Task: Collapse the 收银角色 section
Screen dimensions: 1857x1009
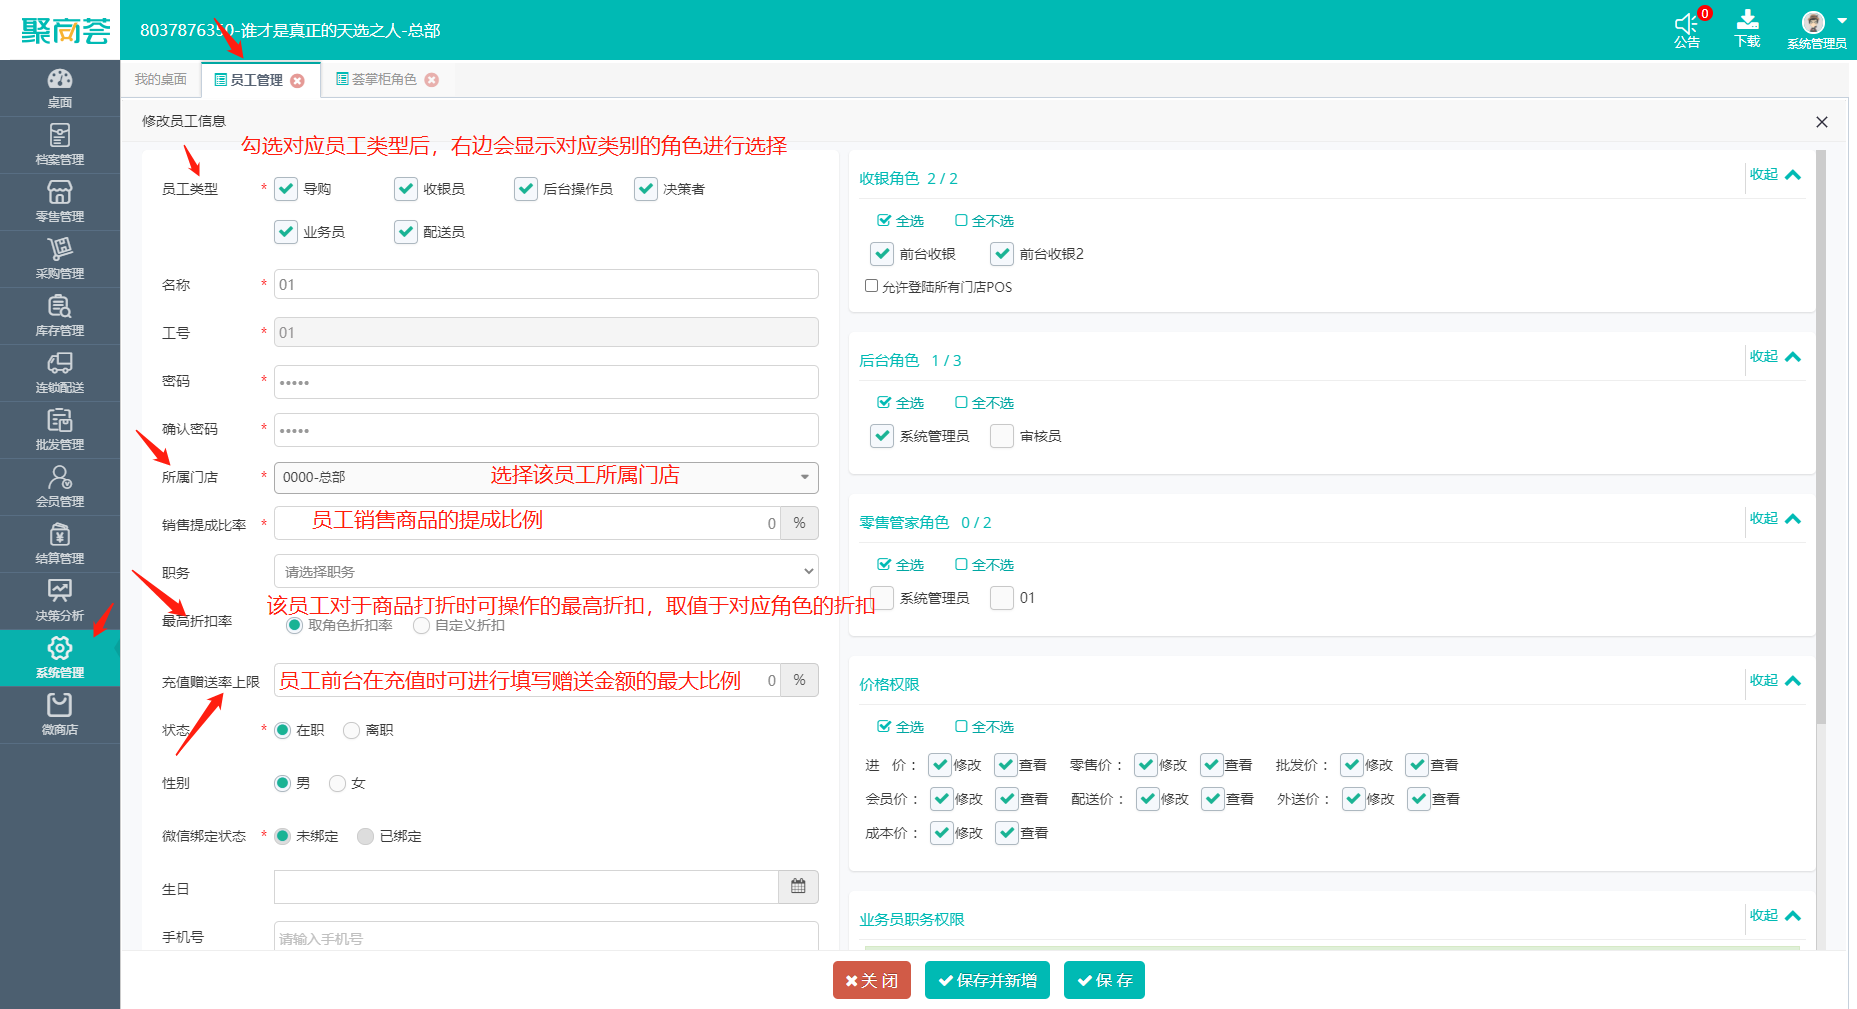Action: pyautogui.click(x=1775, y=175)
